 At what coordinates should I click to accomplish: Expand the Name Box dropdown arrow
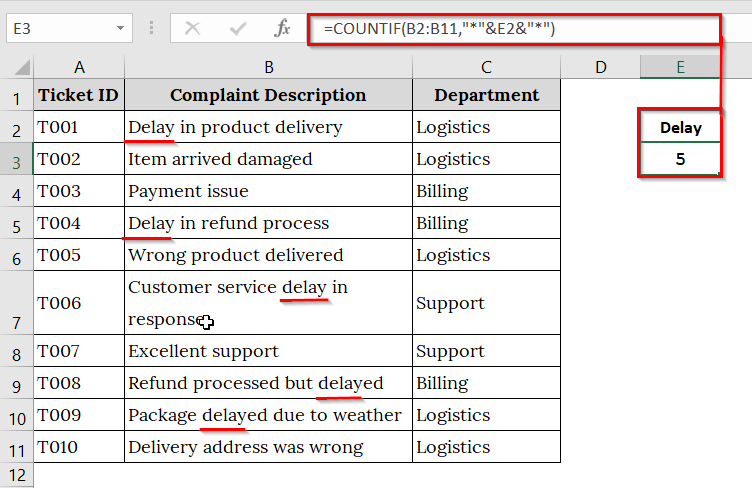tap(120, 28)
